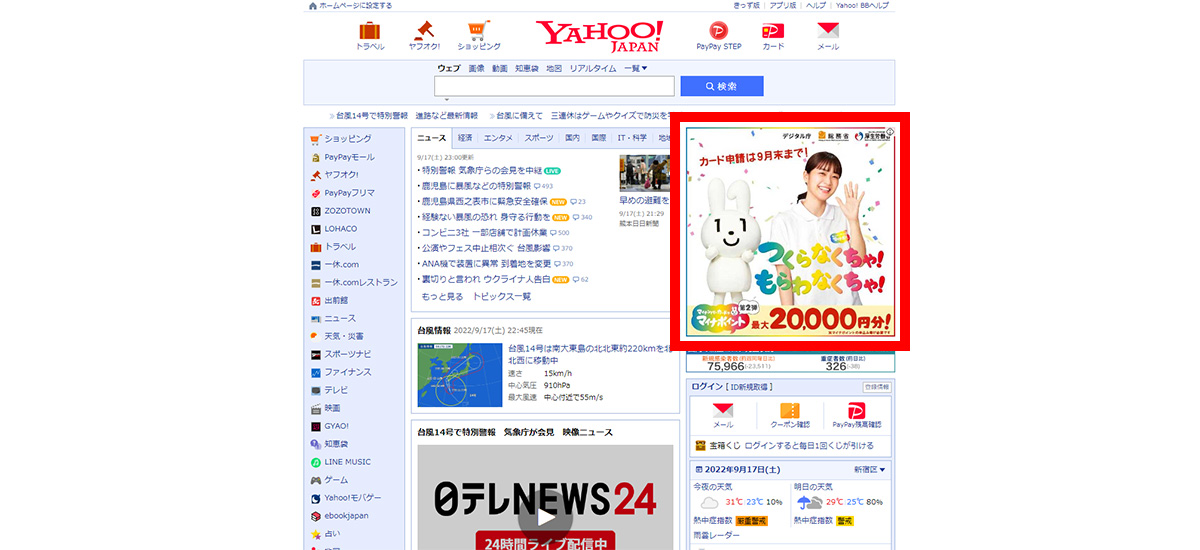The image size is (1200, 550).
Task: Switch search type to リアルタイム
Action: point(593,69)
